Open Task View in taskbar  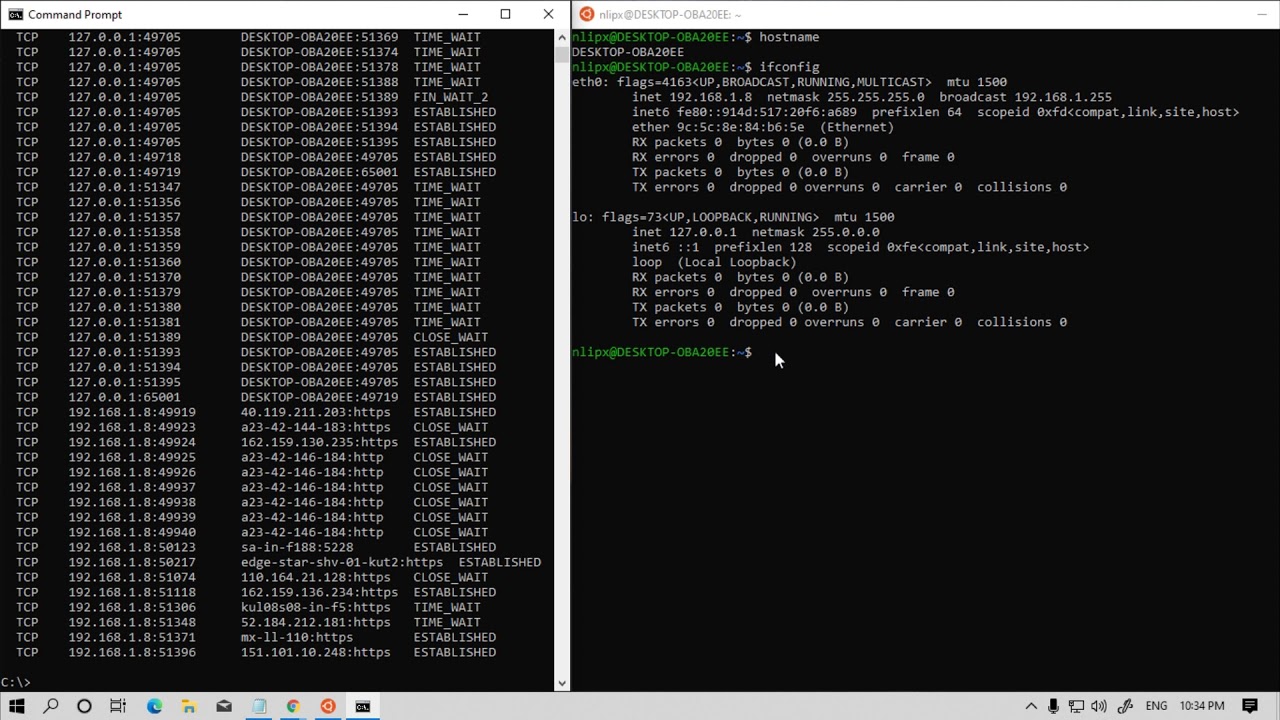coord(118,706)
